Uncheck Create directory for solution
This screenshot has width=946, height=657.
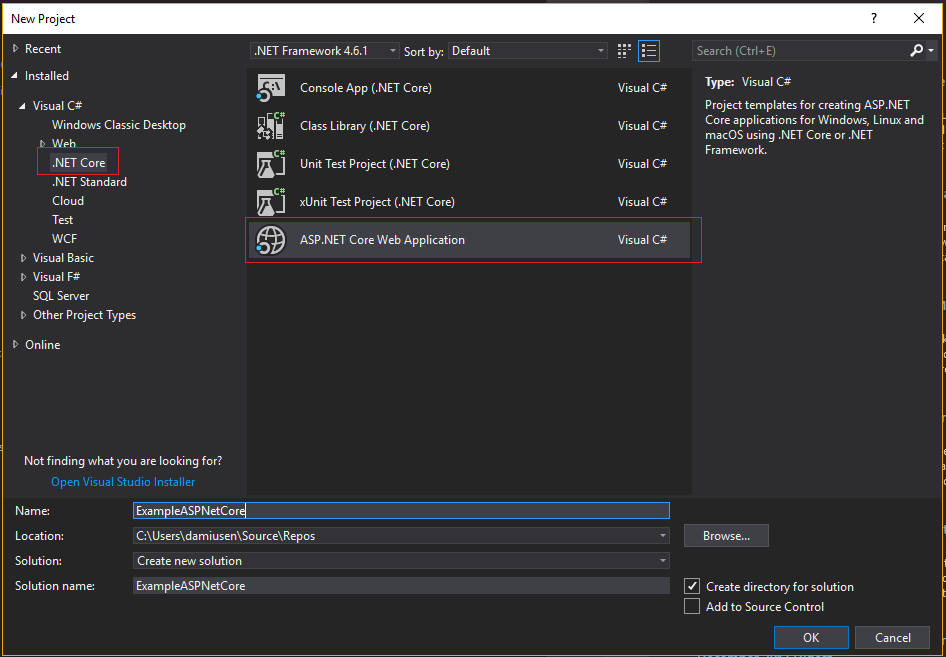pos(693,586)
